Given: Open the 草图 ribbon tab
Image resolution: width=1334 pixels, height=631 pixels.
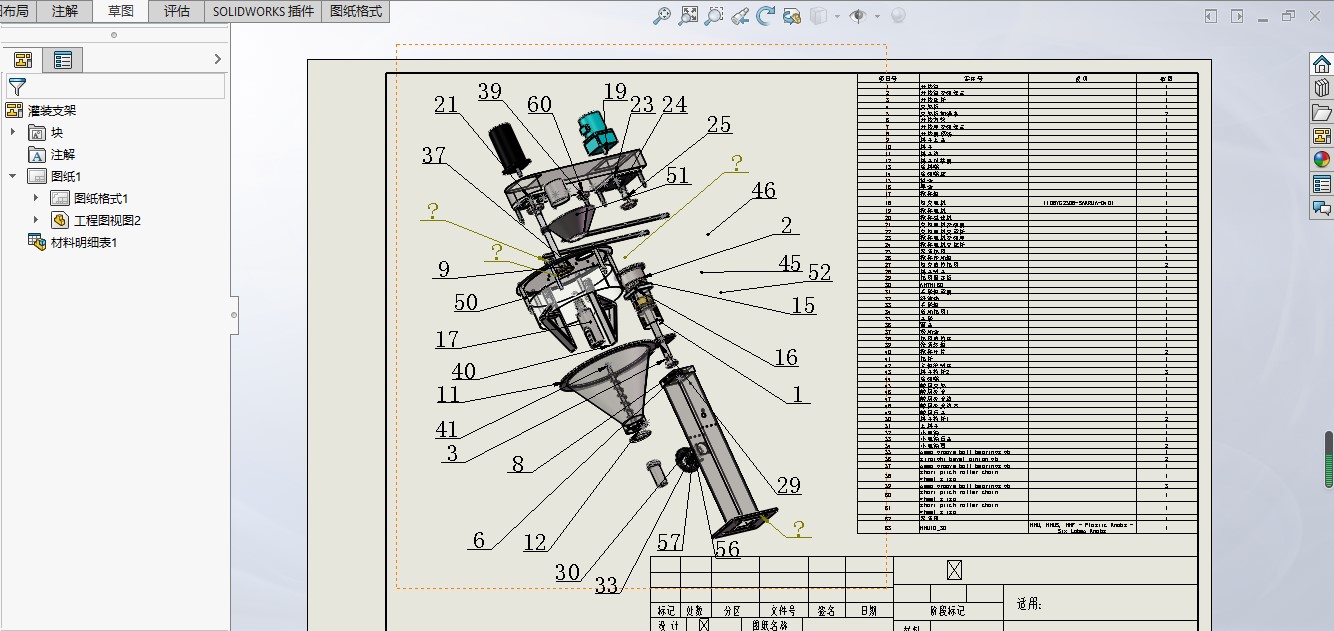Looking at the screenshot, I should tap(121, 11).
